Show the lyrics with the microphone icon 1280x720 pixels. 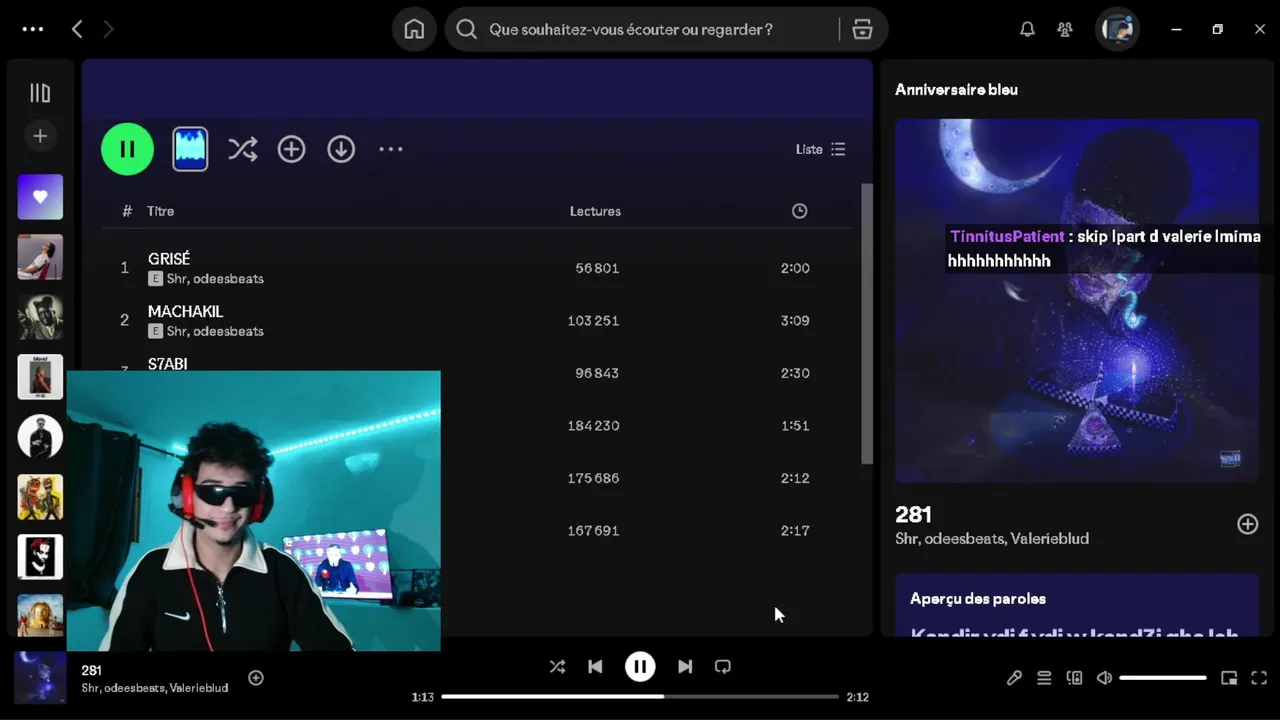[1014, 678]
